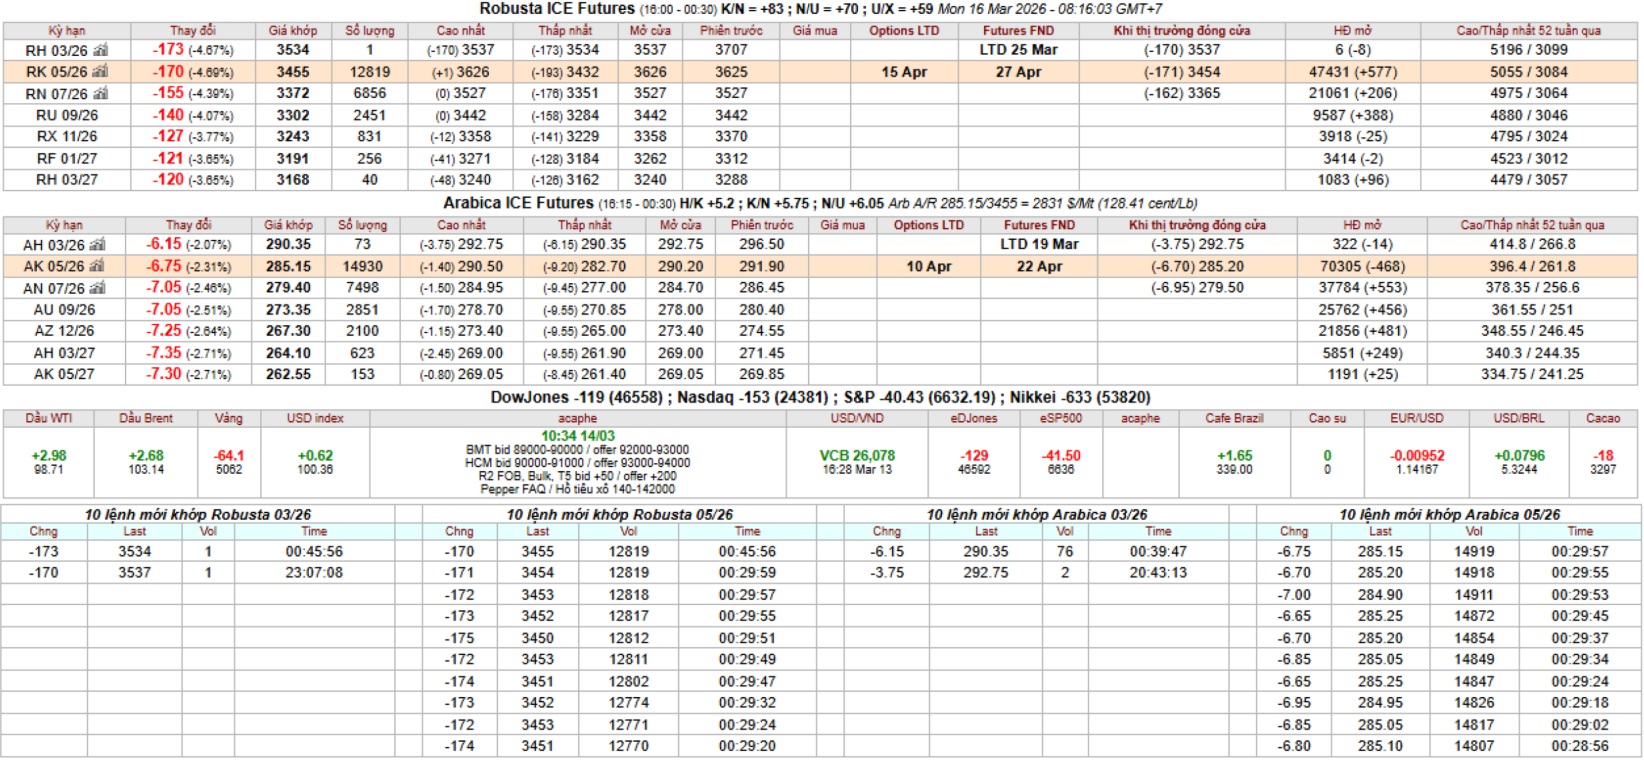Click the Arabica ICE Futures heading

518,203
